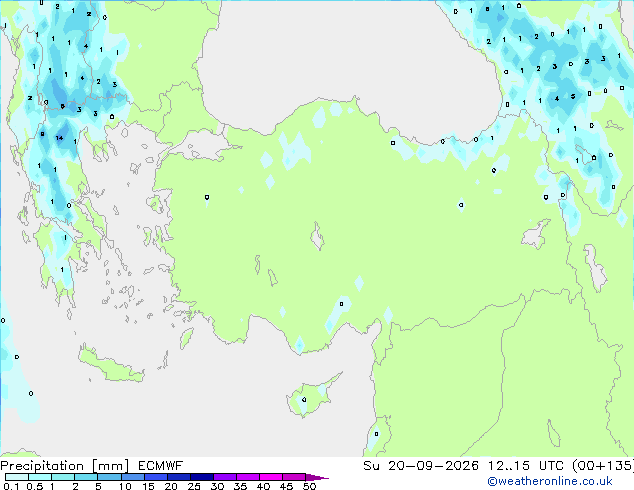
Task: Pick the darkest navy 25–30 mm legend swatch
Action: click(x=202, y=477)
